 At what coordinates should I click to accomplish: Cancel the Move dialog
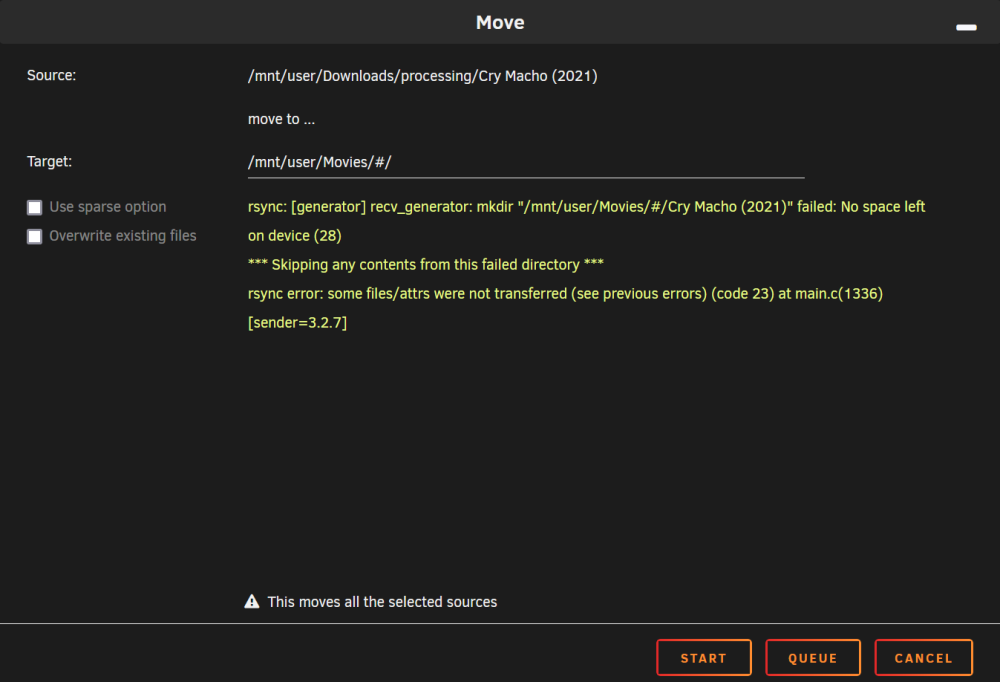point(923,658)
